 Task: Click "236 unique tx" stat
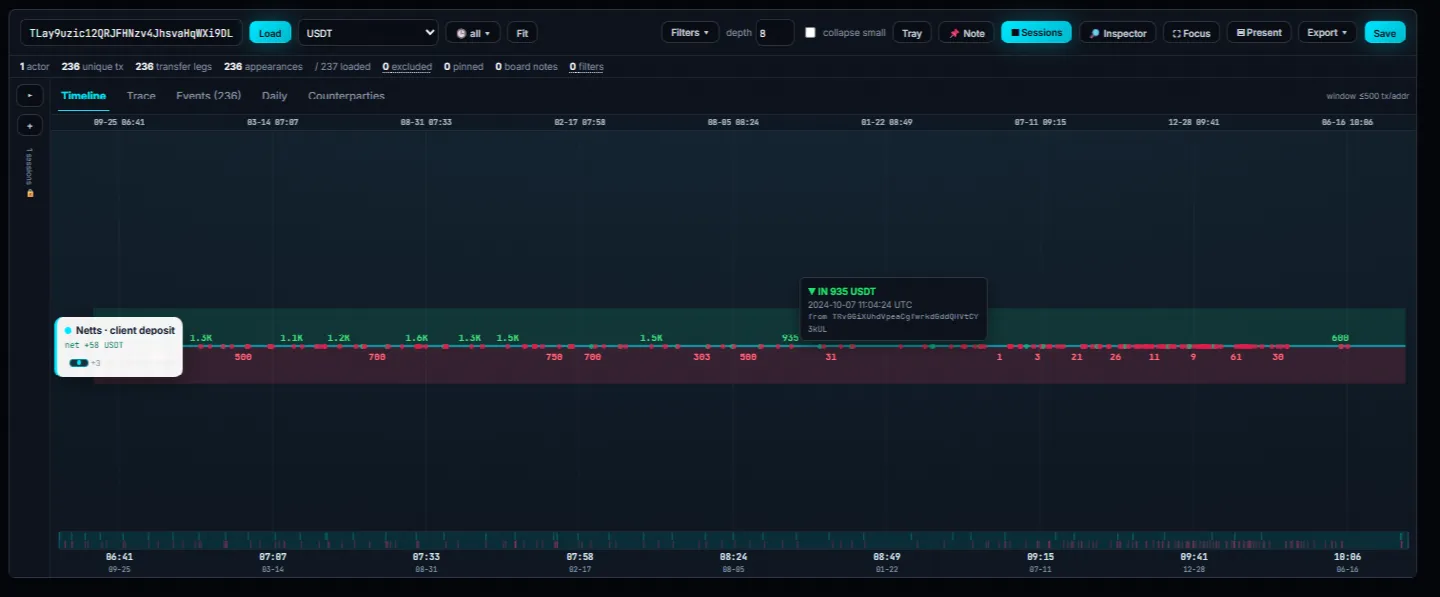(x=93, y=67)
